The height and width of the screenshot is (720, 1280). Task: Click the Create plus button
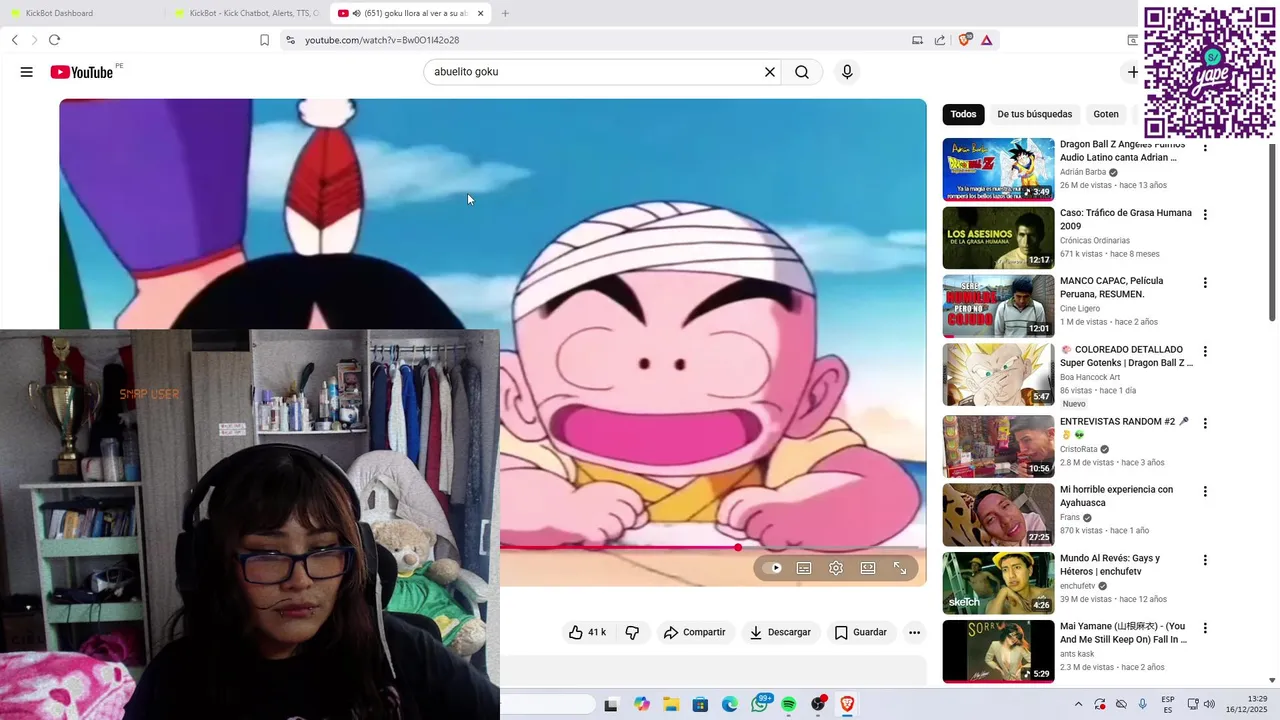click(1132, 72)
